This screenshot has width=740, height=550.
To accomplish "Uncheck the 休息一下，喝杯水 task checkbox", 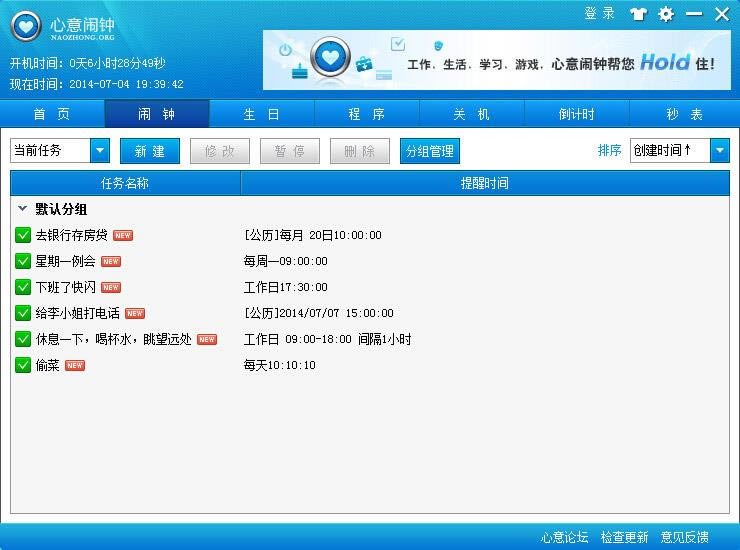I will [23, 339].
